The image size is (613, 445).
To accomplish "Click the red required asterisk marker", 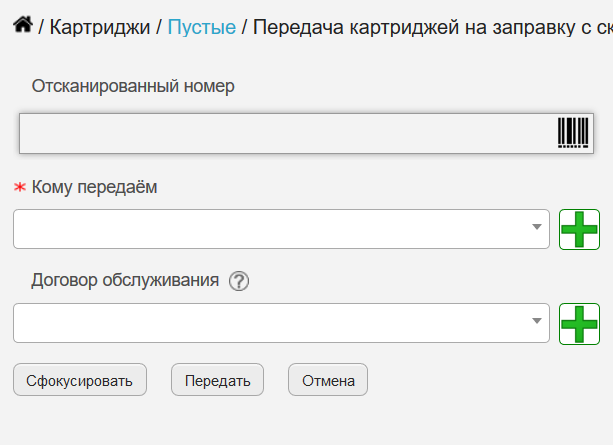I will pyautogui.click(x=20, y=187).
